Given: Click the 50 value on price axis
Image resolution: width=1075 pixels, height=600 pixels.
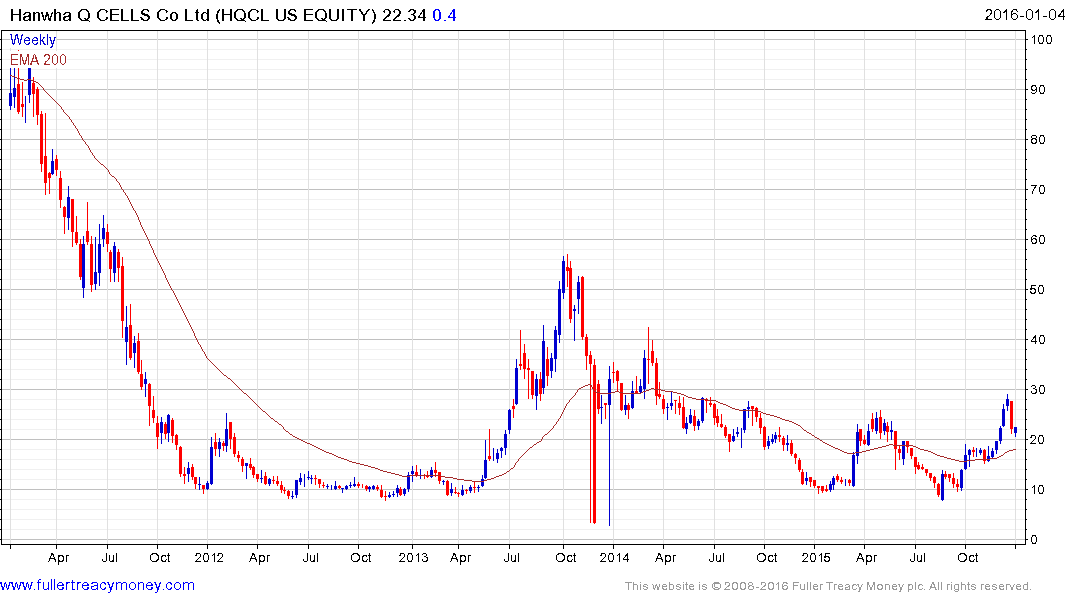Looking at the screenshot, I should pos(1038,290).
